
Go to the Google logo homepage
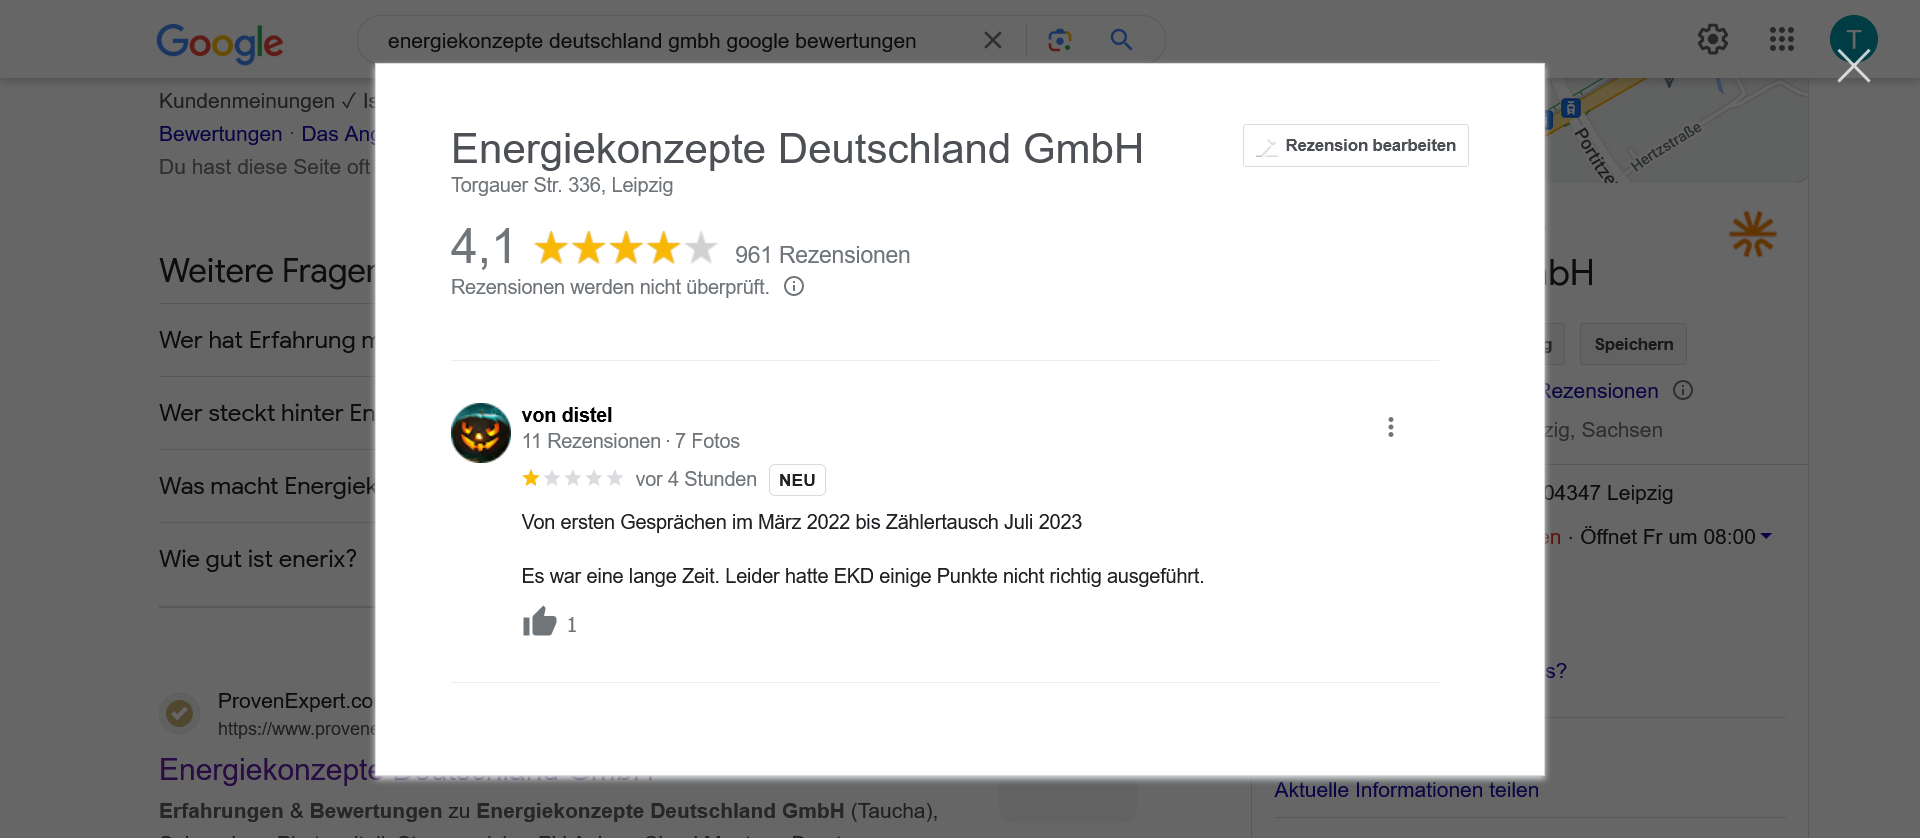pyautogui.click(x=220, y=42)
